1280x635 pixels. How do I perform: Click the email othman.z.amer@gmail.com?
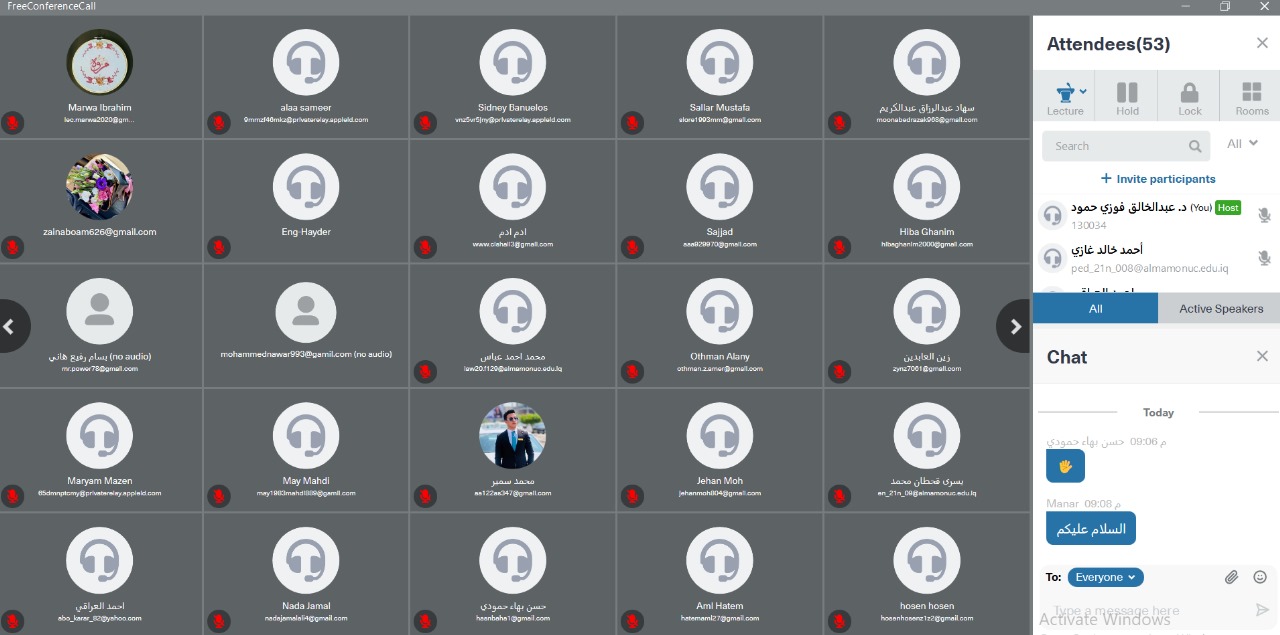(x=720, y=369)
